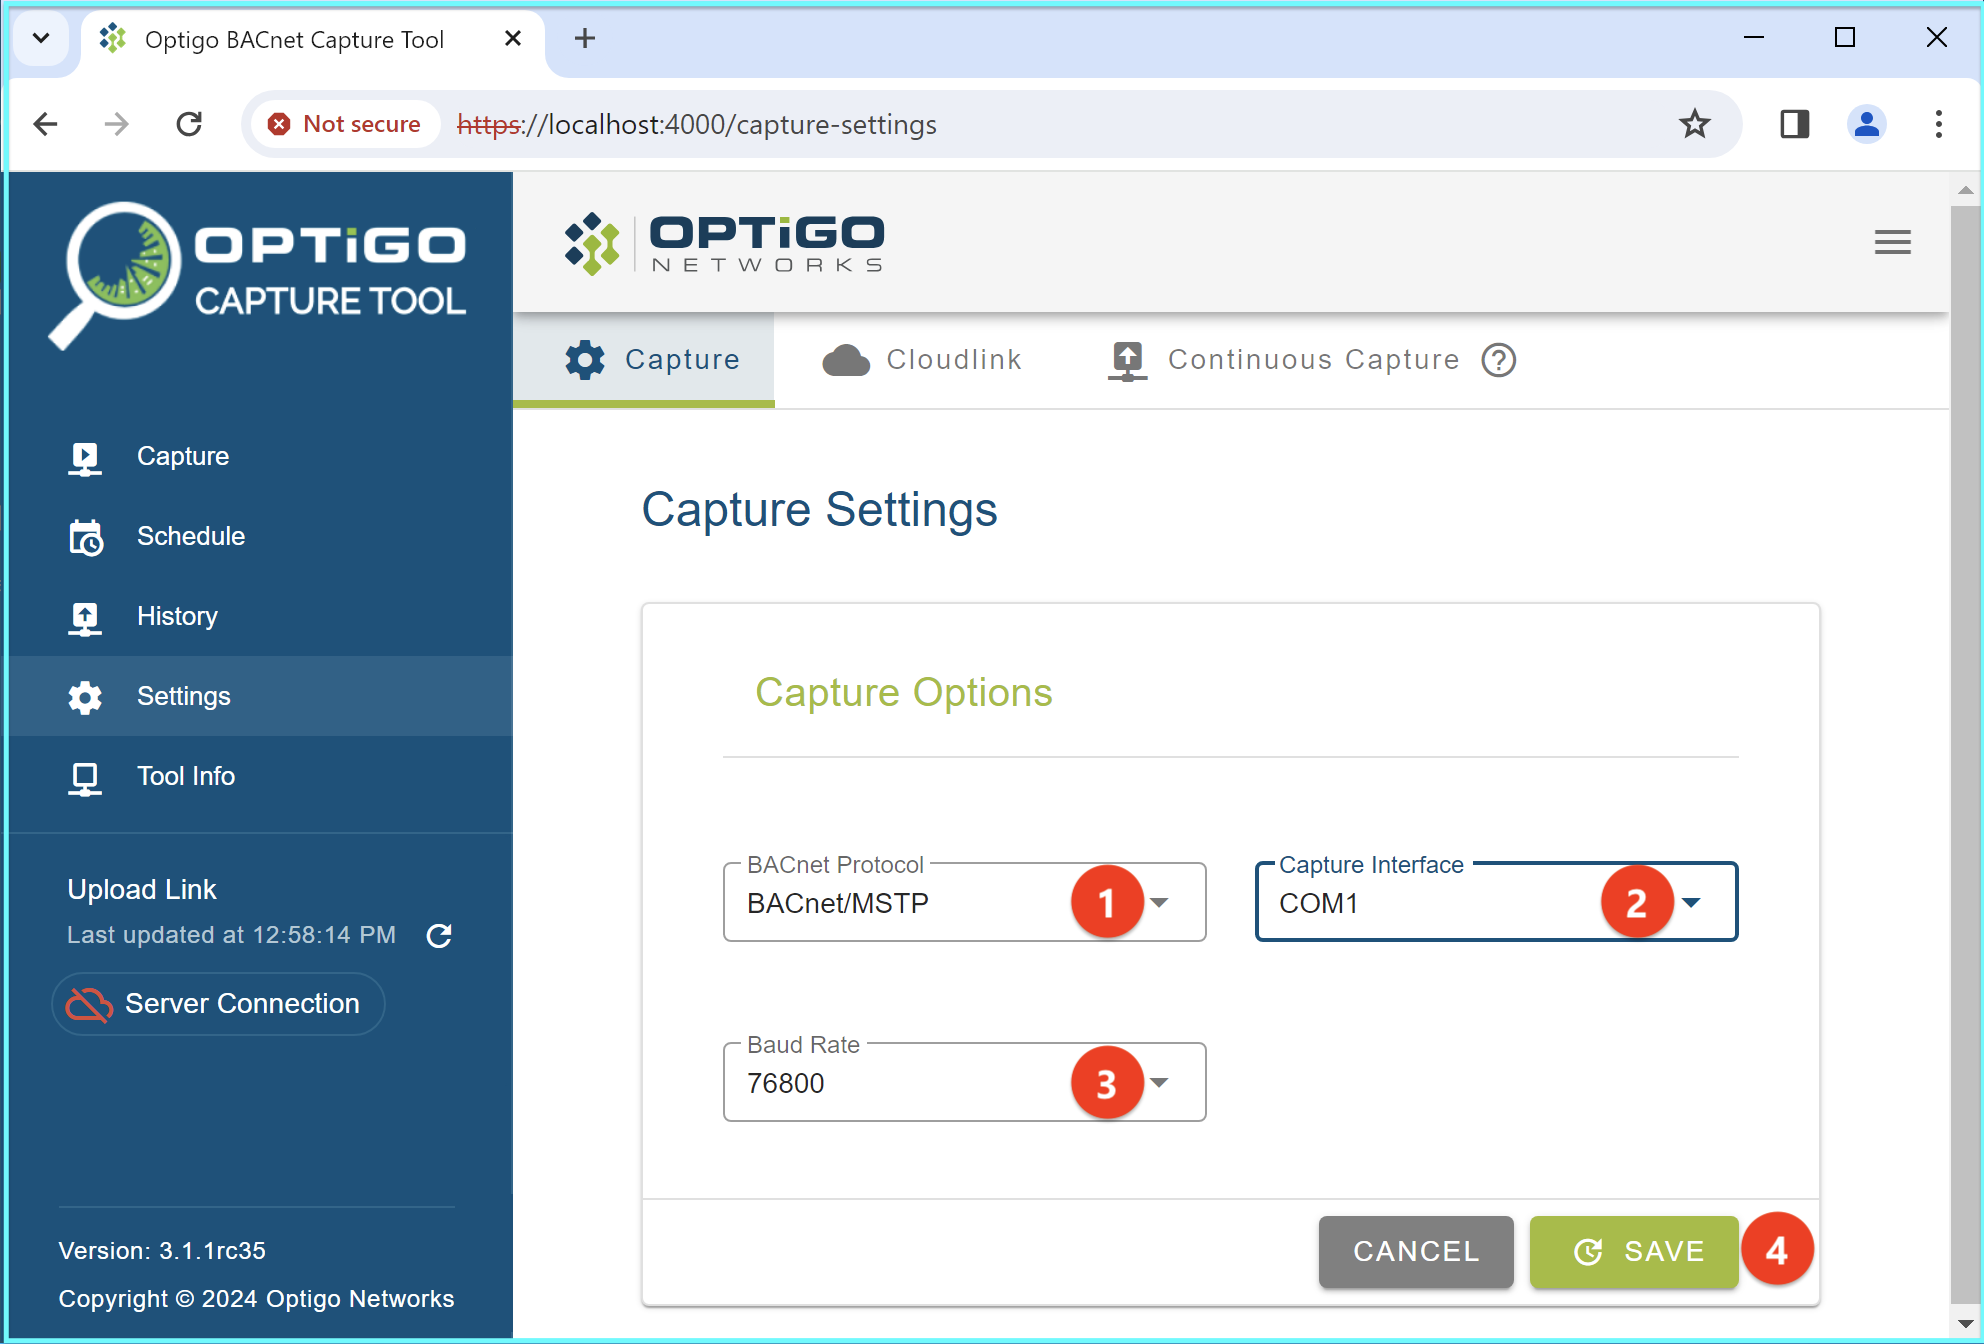
Task: Click the browser forward arrow
Action: click(x=117, y=124)
